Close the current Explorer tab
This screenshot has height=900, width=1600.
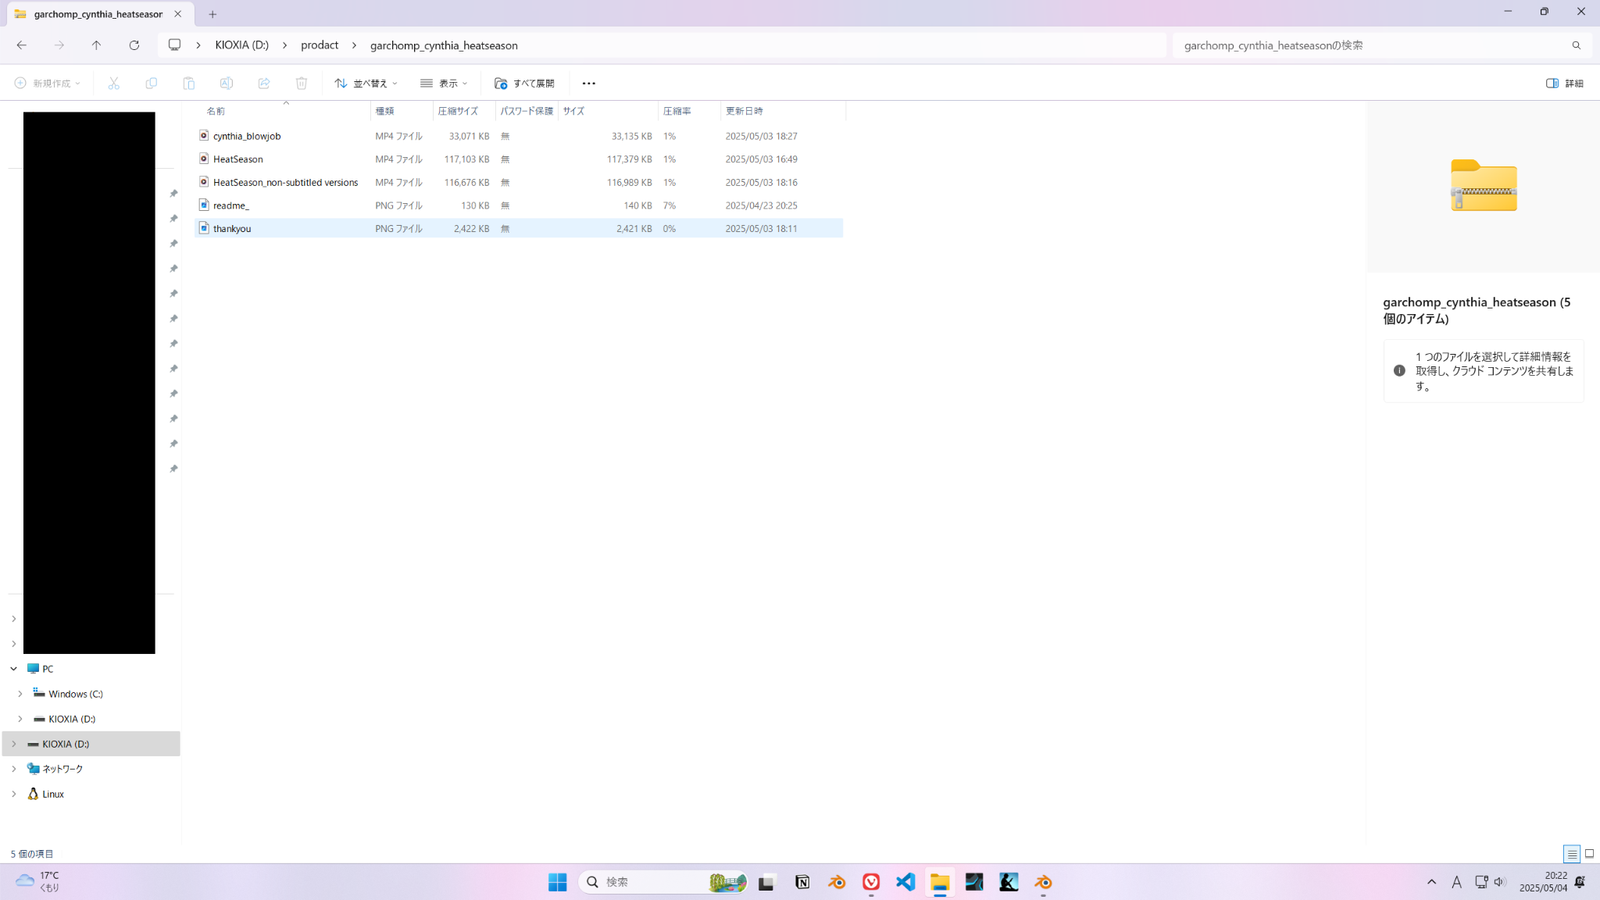click(x=178, y=14)
